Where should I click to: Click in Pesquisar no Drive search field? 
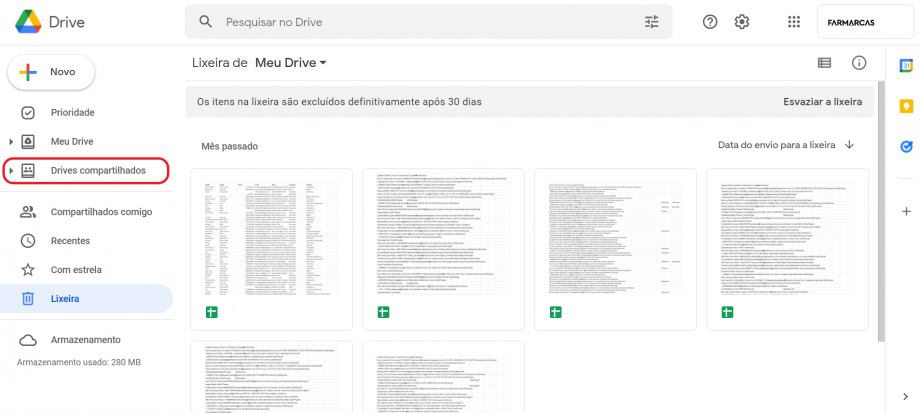[x=420, y=22]
